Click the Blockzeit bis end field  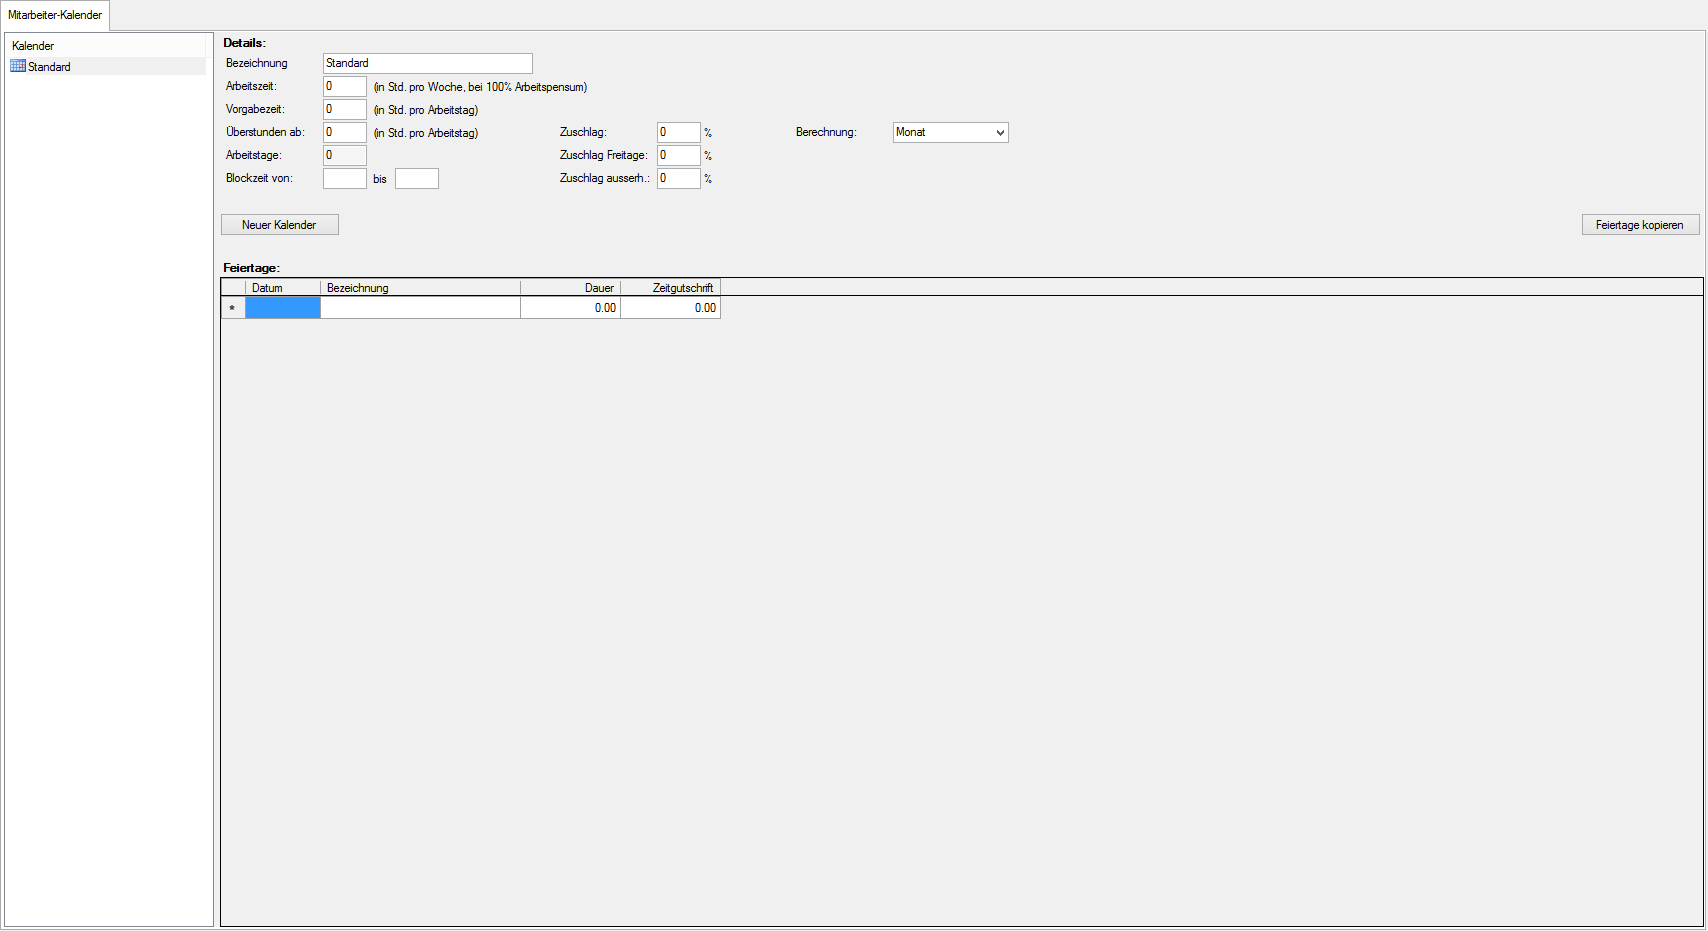click(x=416, y=178)
